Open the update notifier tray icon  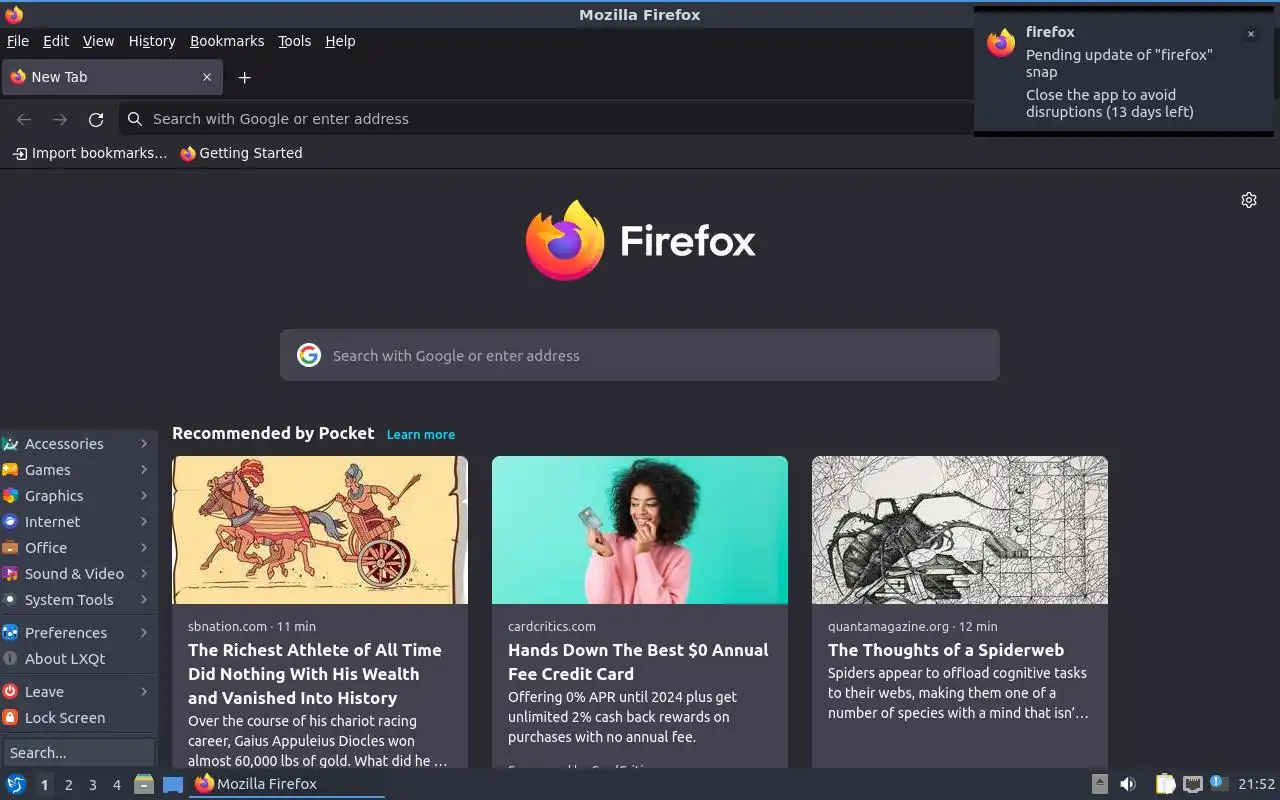pyautogui.click(x=1217, y=783)
